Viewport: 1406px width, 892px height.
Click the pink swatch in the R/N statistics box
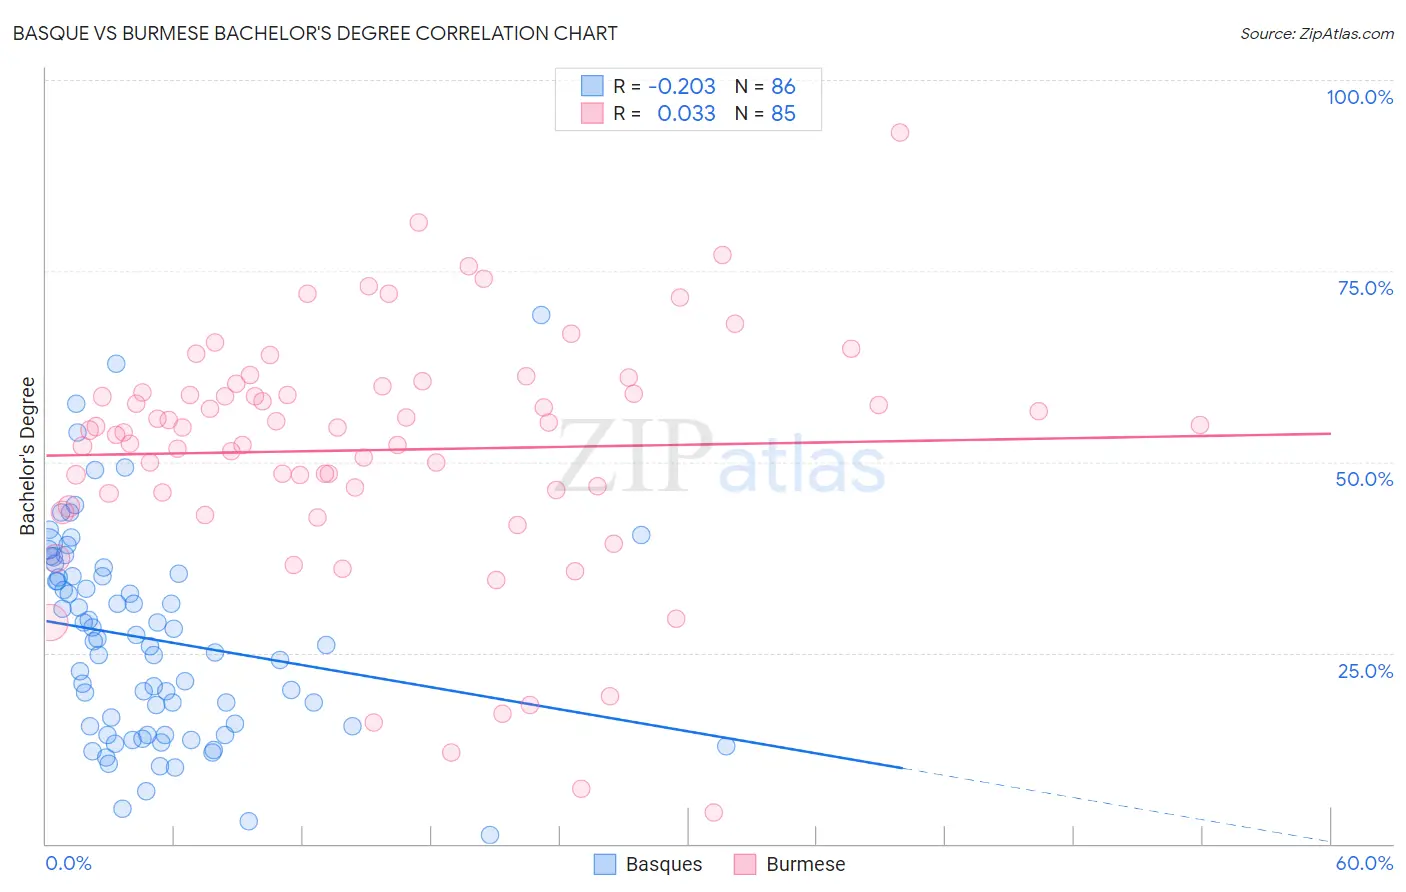592,113
